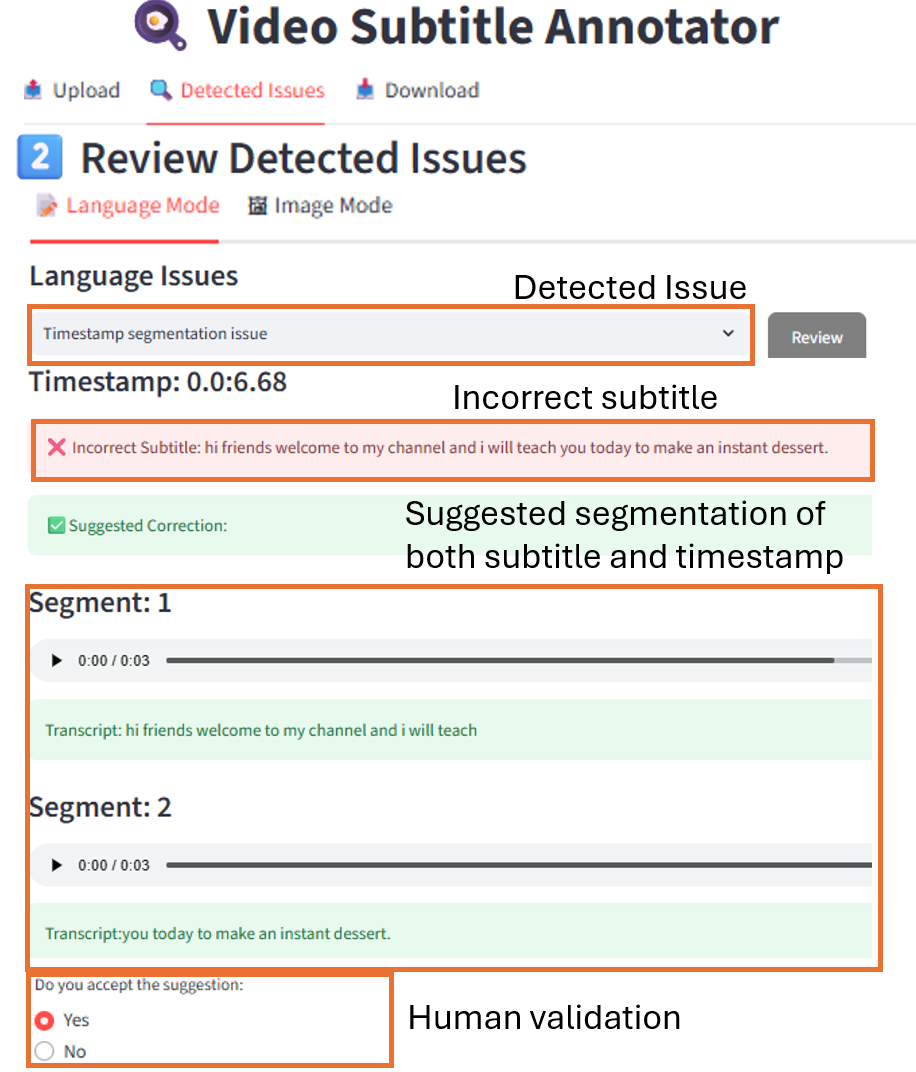The width and height of the screenshot is (916, 1072).
Task: Play Segment 1 audio clip
Action: click(x=57, y=660)
